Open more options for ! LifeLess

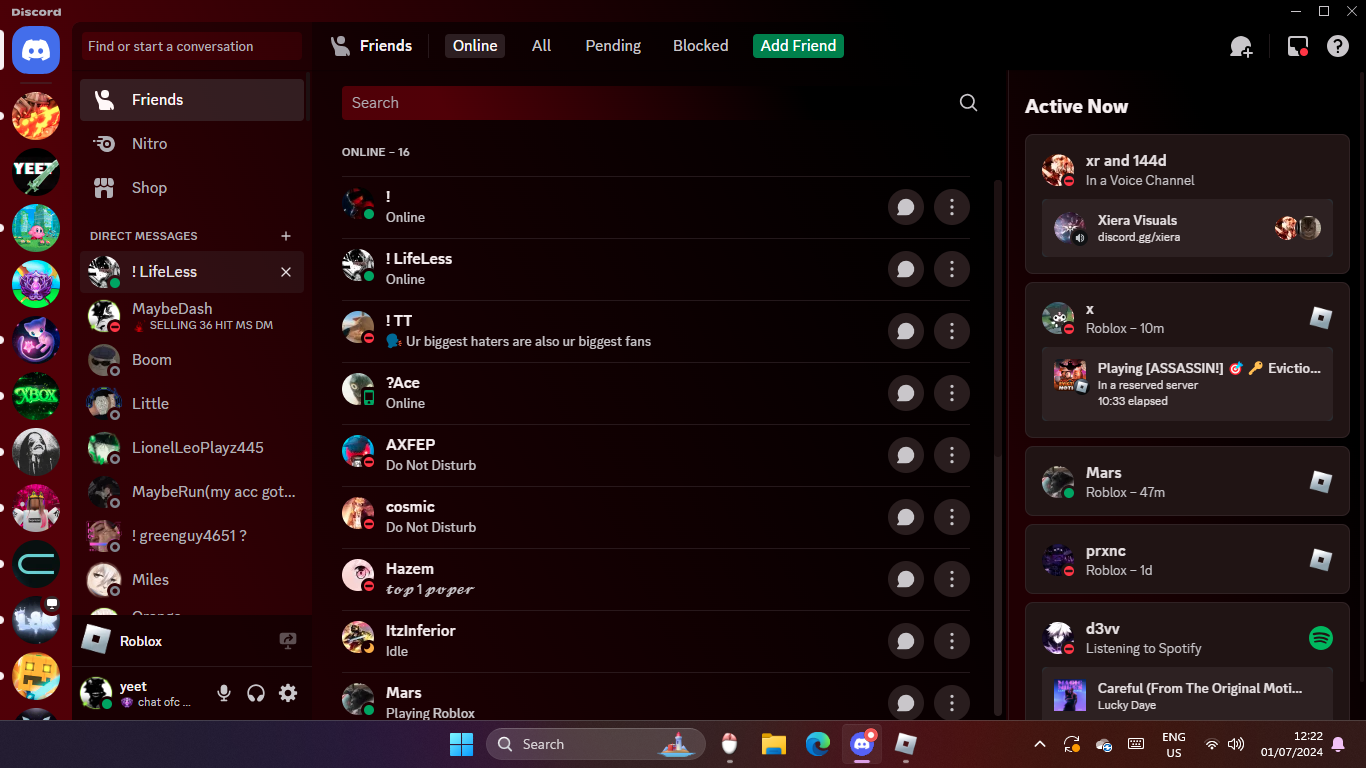pyautogui.click(x=952, y=269)
